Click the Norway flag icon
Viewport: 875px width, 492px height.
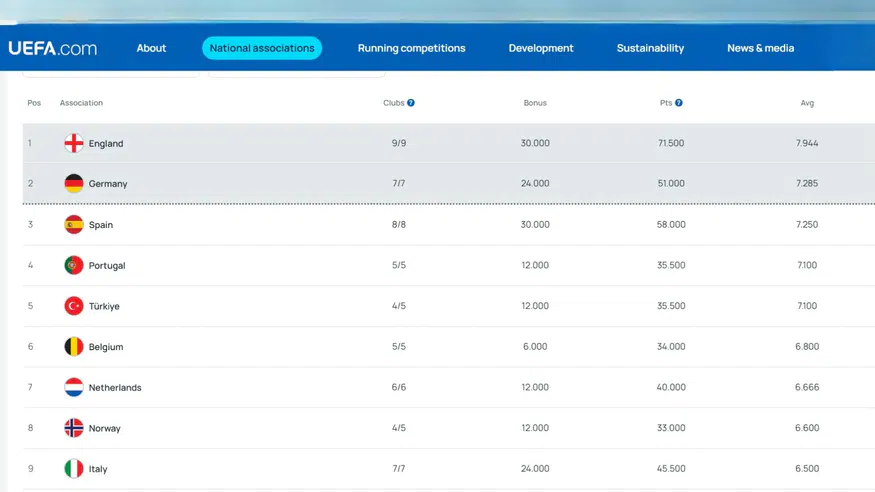tap(74, 428)
